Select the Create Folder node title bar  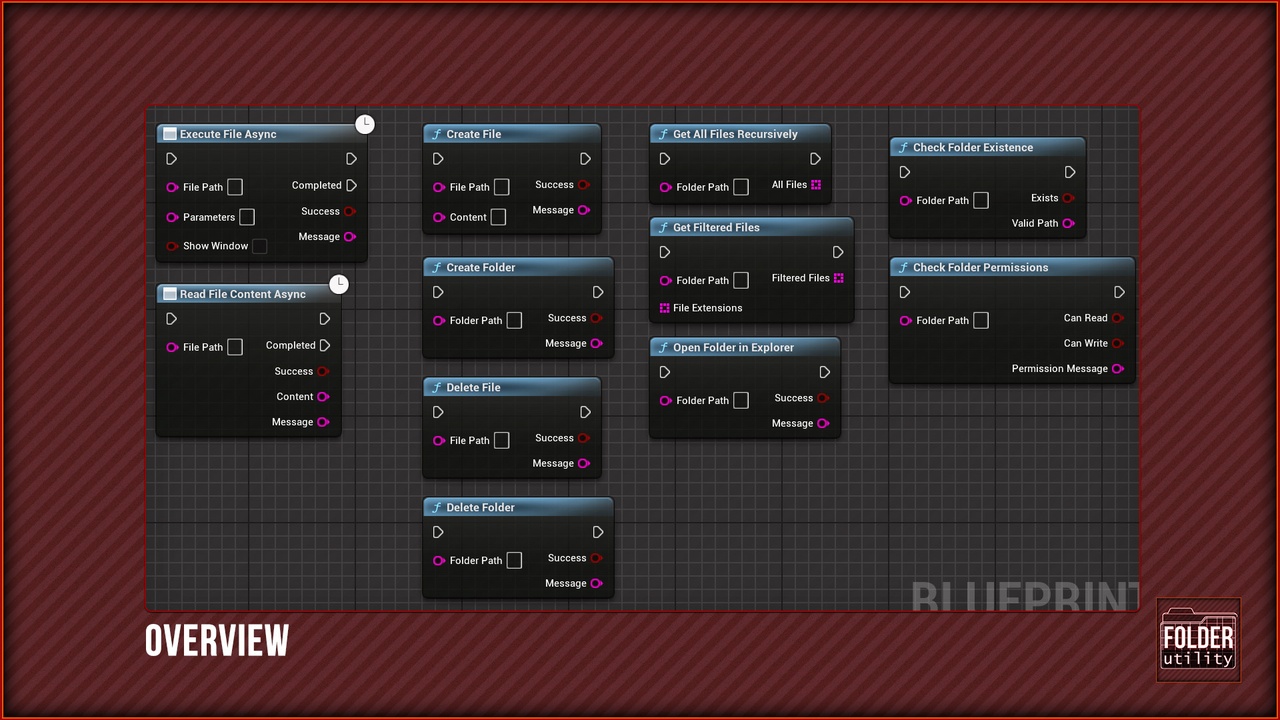[x=518, y=267]
